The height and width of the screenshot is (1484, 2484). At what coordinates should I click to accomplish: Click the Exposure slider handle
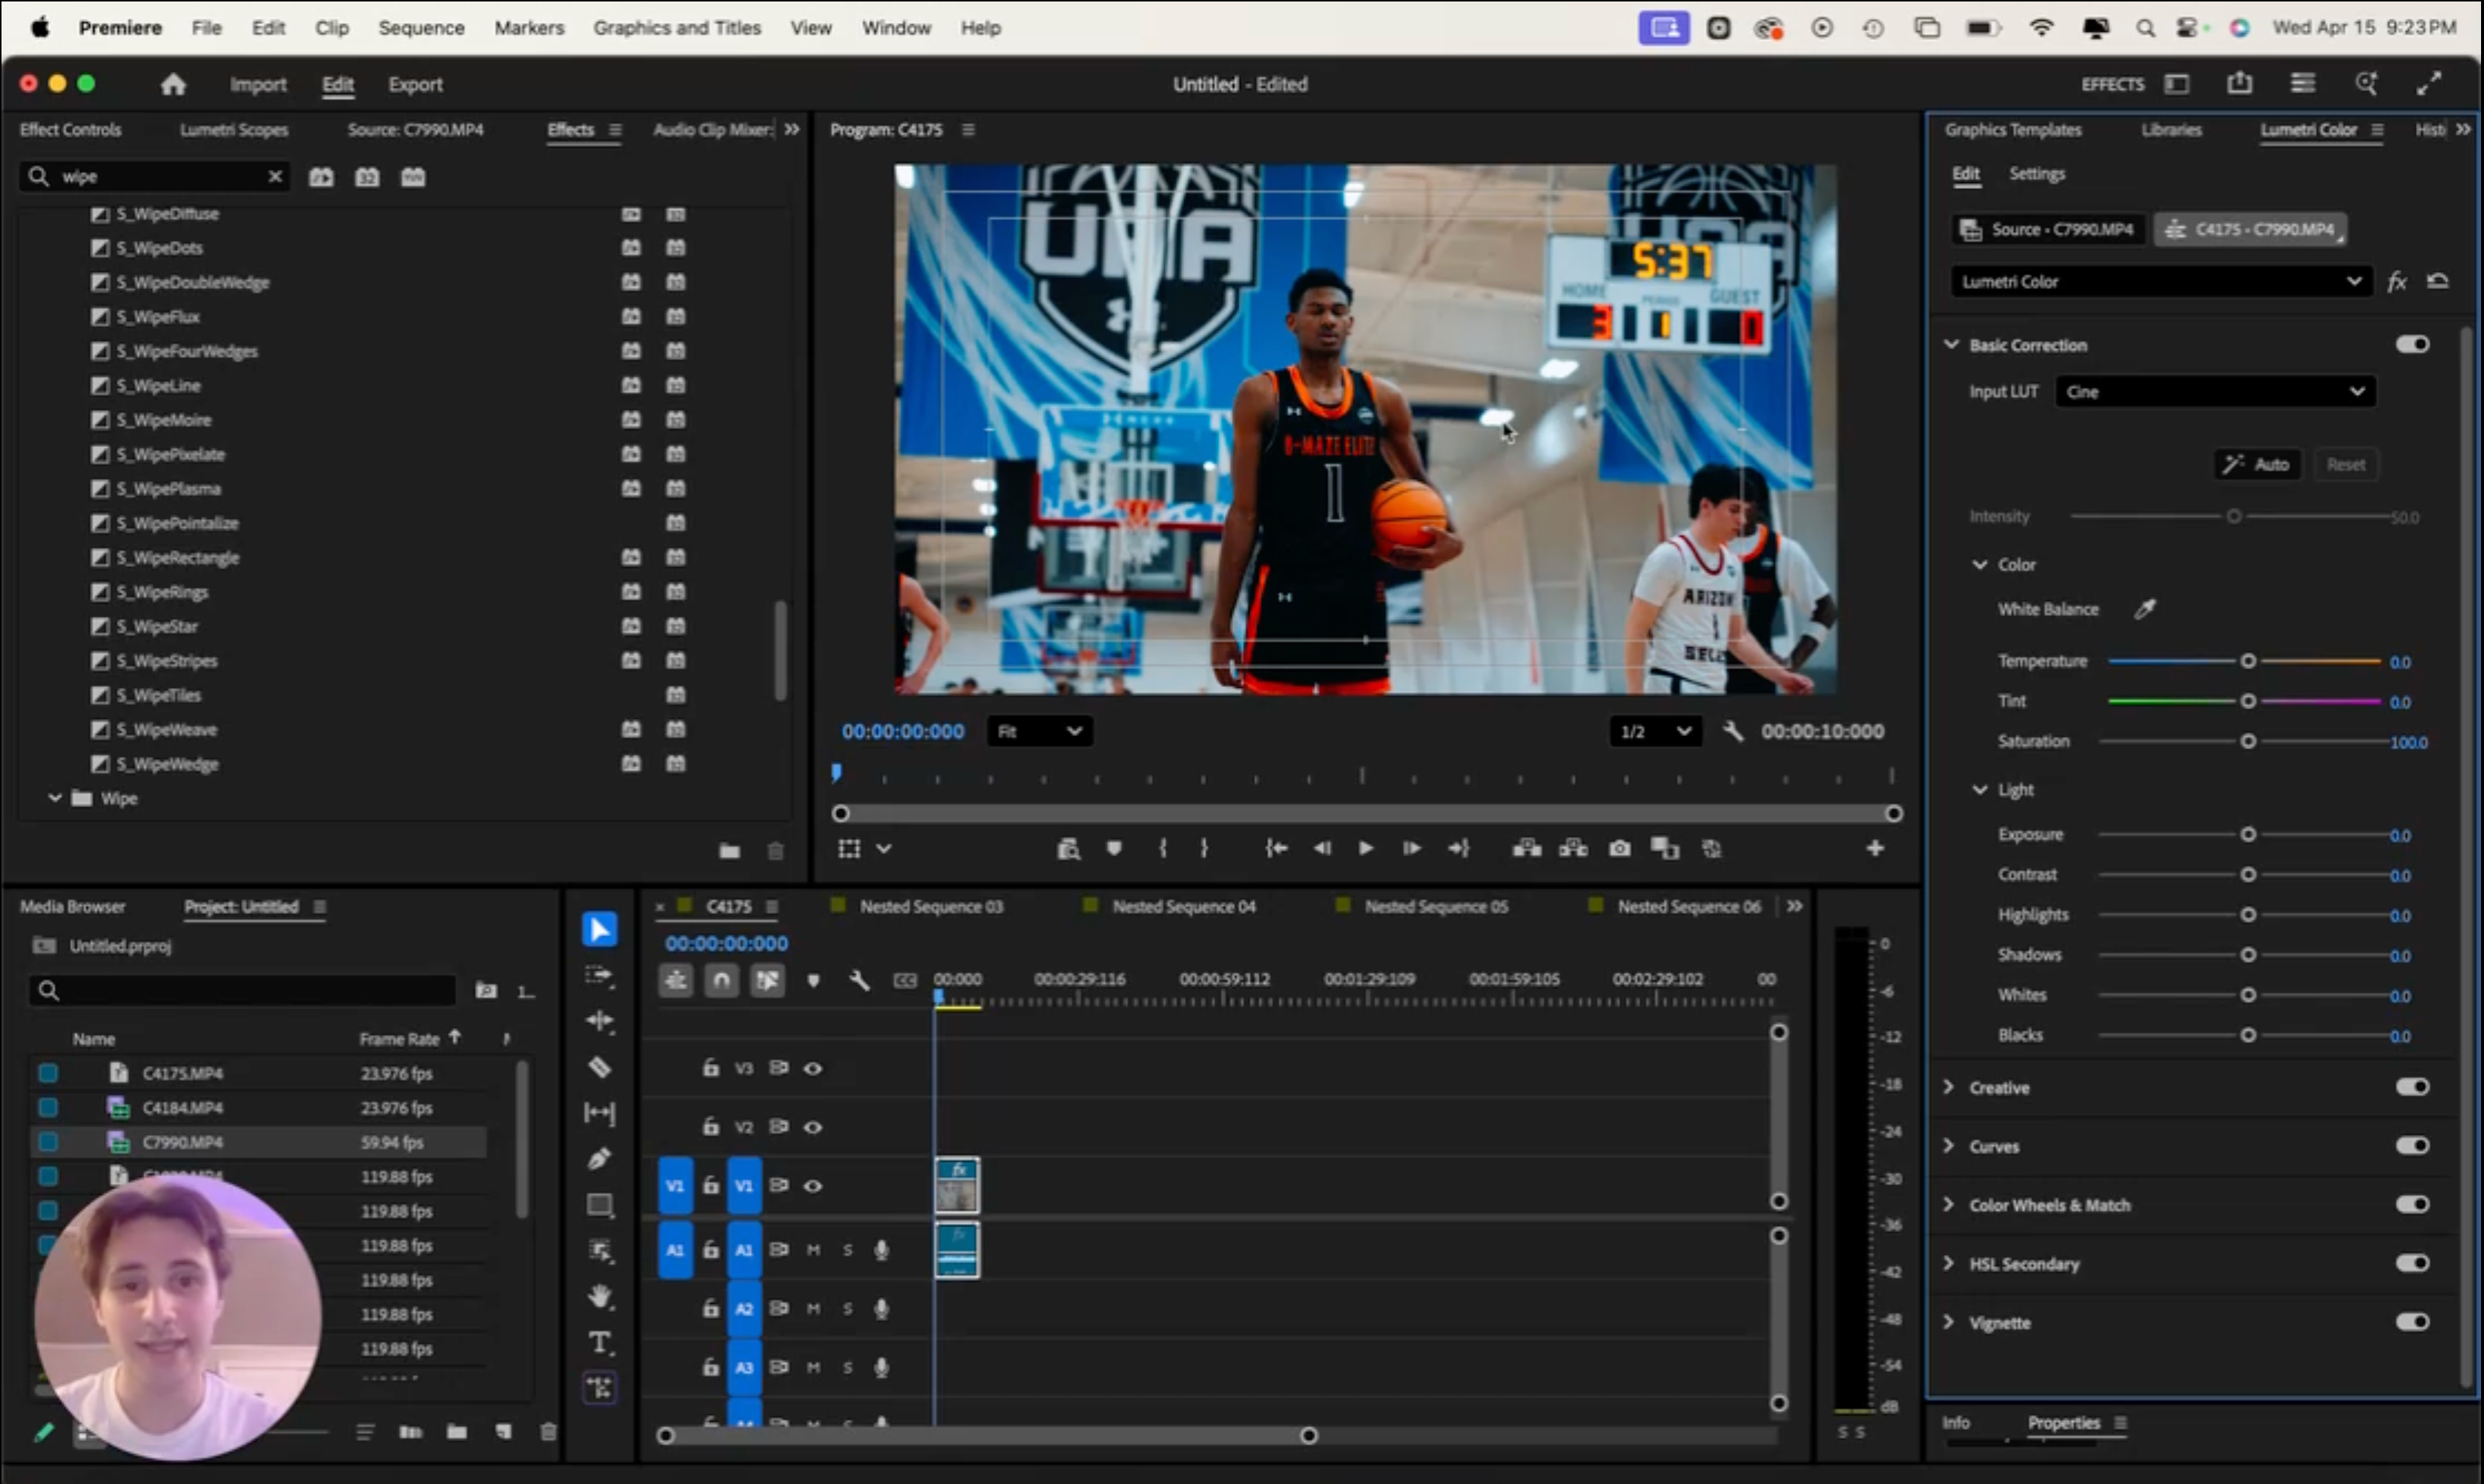tap(2248, 834)
